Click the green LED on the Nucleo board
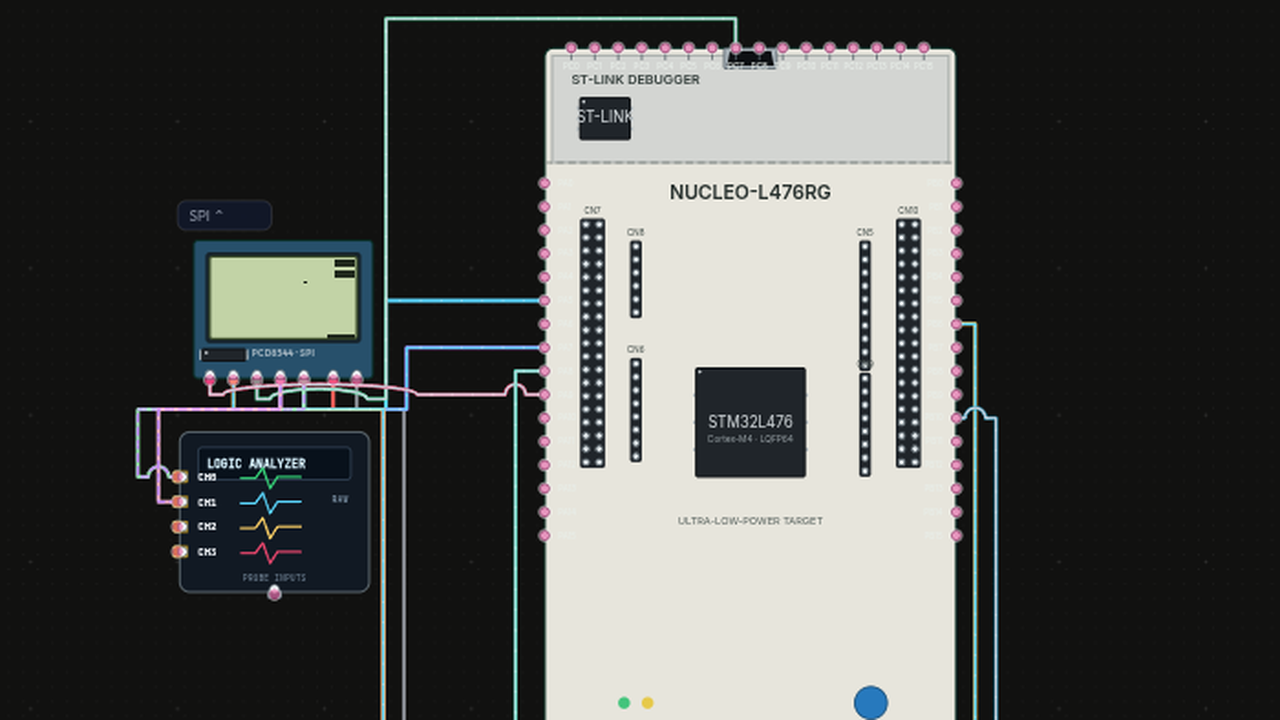 click(624, 703)
